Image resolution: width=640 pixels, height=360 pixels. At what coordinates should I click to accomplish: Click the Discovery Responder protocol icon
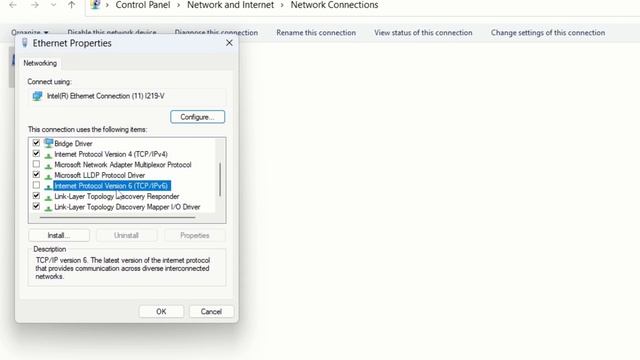48,197
